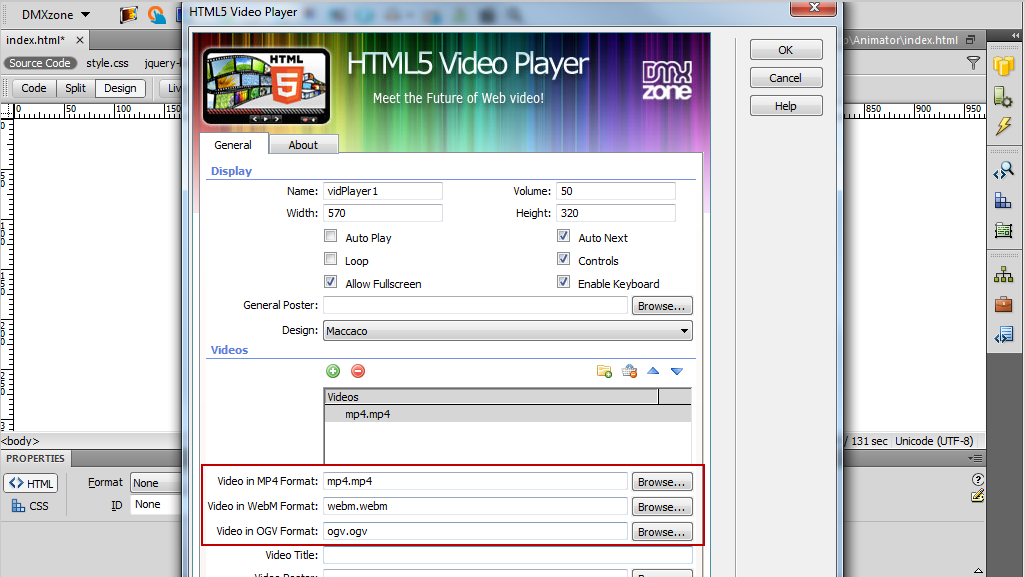The width and height of the screenshot is (1025, 577).
Task: Switch to Split view button
Action: (x=75, y=88)
